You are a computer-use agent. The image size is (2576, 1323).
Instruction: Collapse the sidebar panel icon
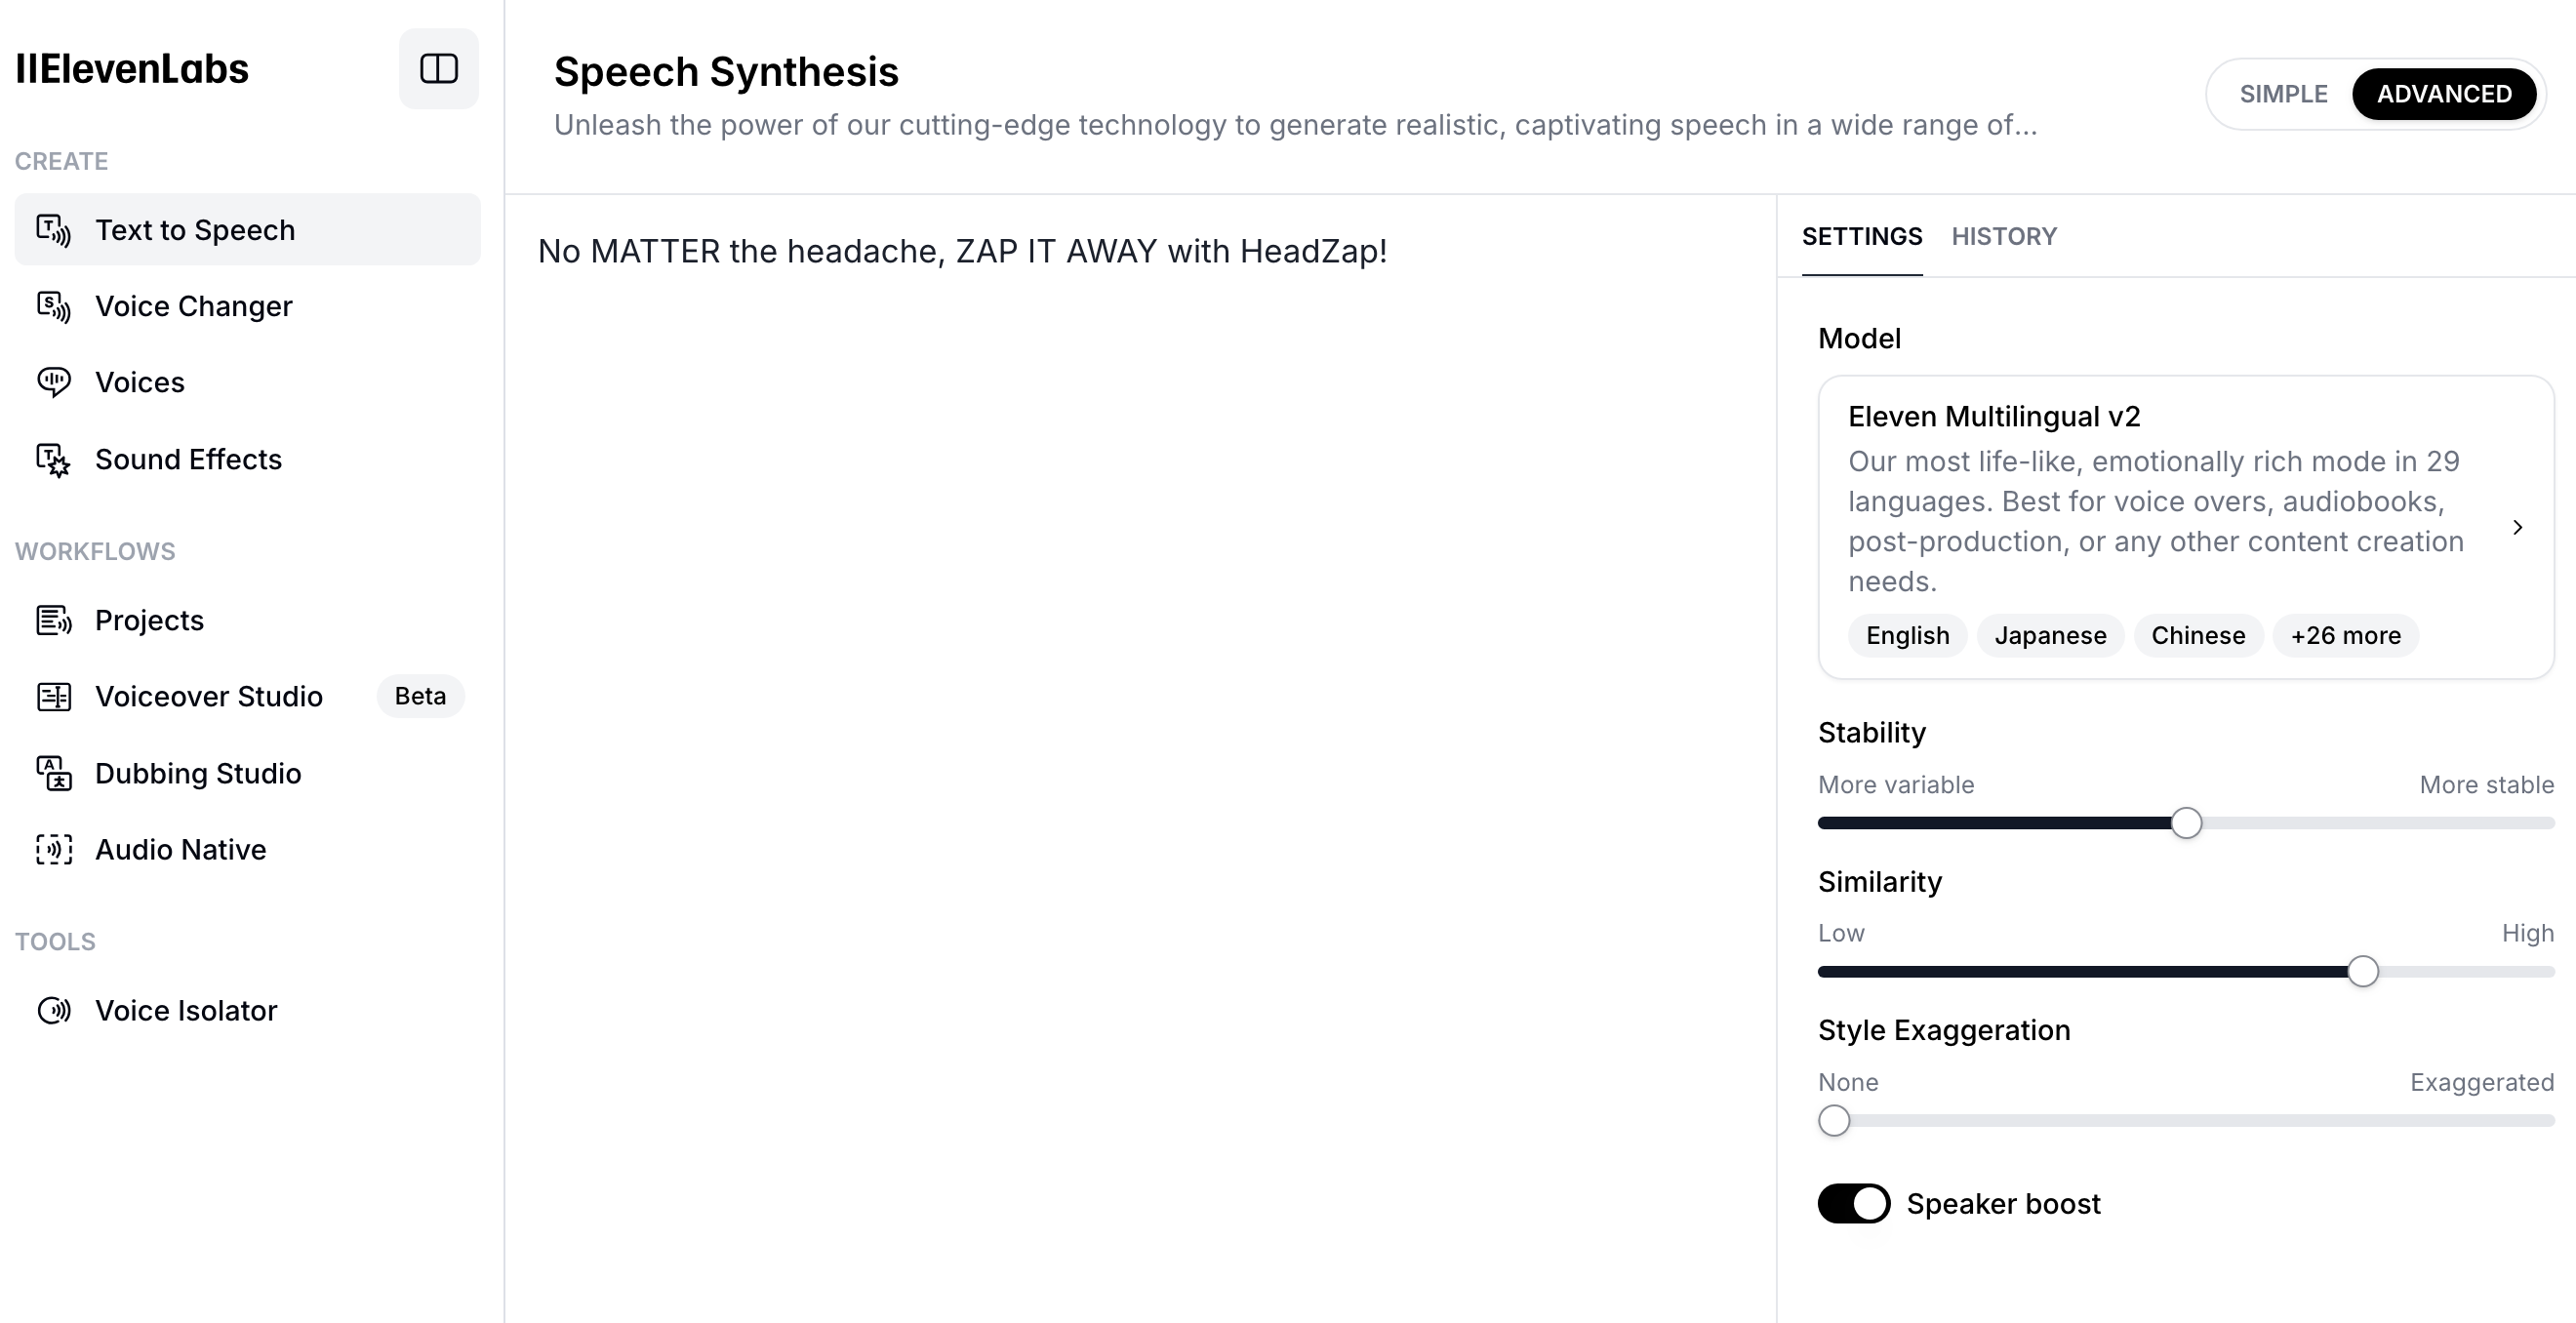coord(438,68)
